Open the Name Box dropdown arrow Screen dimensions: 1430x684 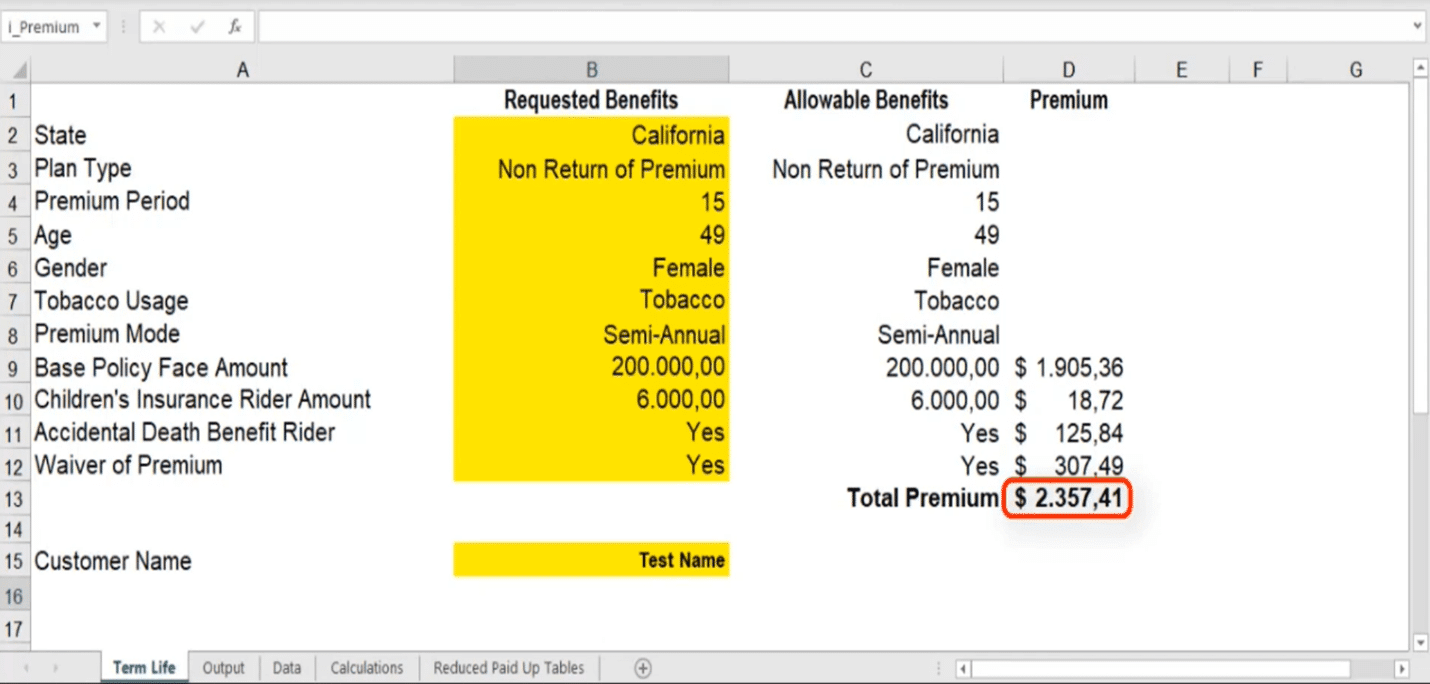[x=97, y=27]
